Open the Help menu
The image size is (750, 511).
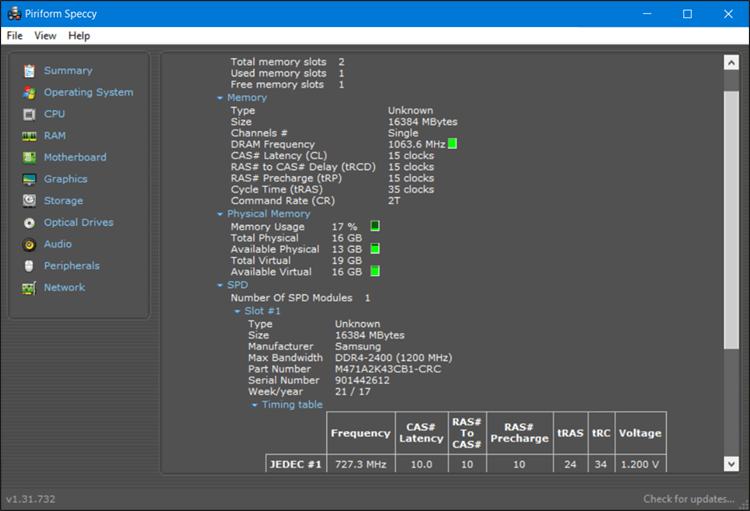point(79,36)
